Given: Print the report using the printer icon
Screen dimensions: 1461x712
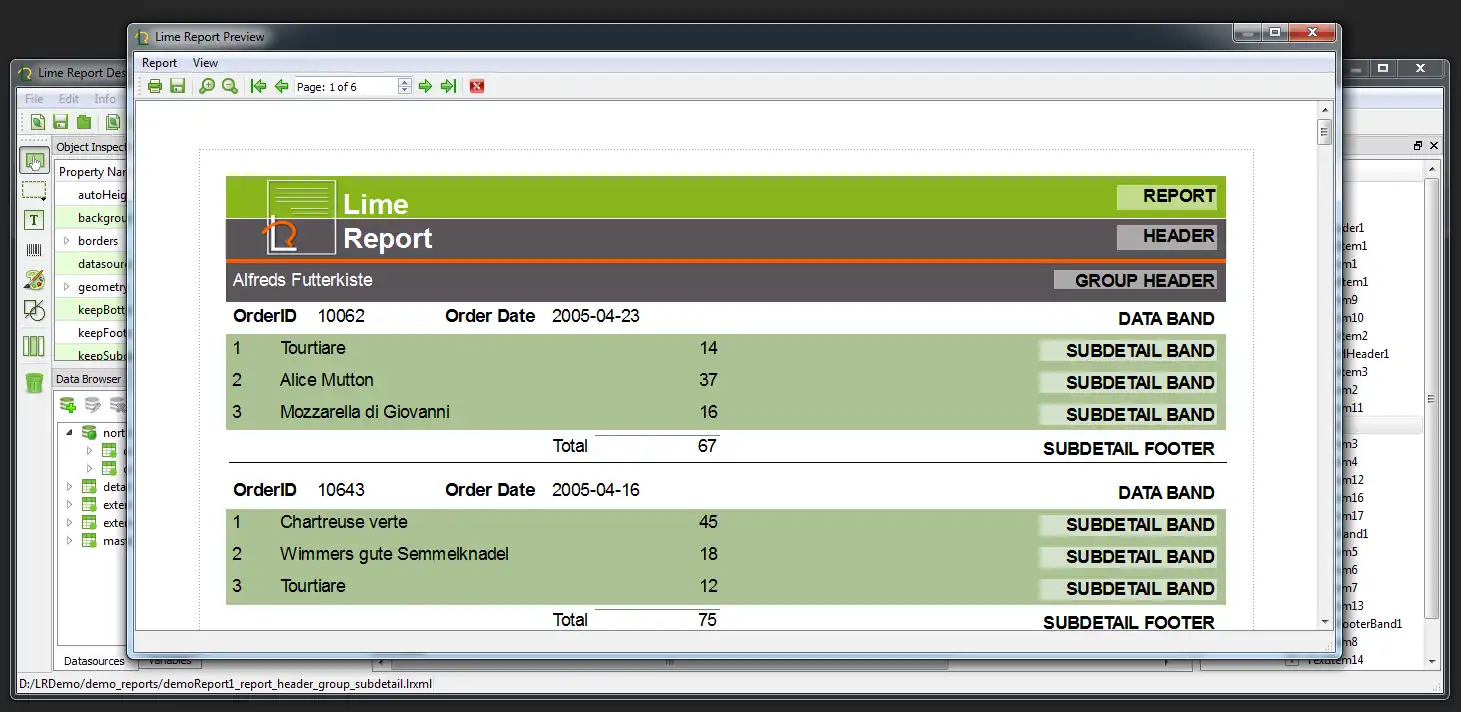Looking at the screenshot, I should pyautogui.click(x=155, y=86).
